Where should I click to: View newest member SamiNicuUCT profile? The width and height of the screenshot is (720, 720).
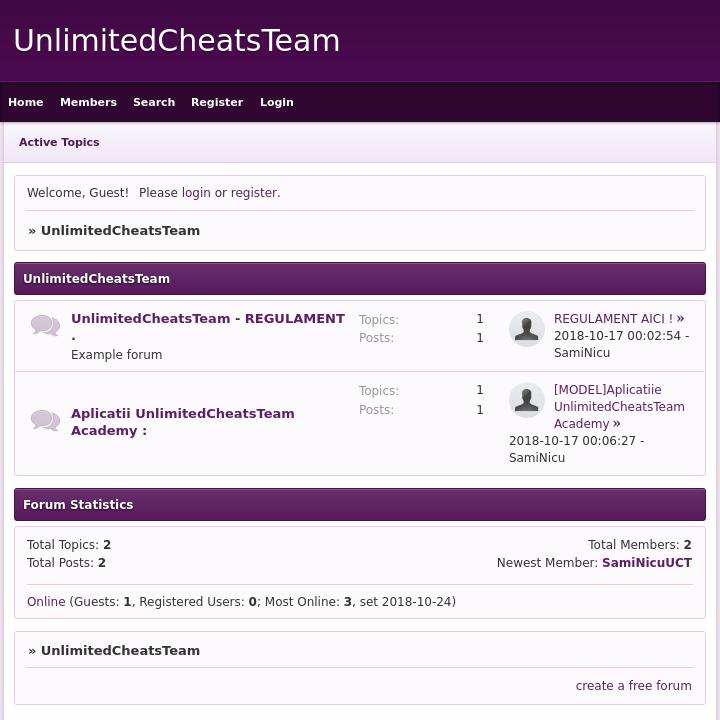click(x=647, y=563)
